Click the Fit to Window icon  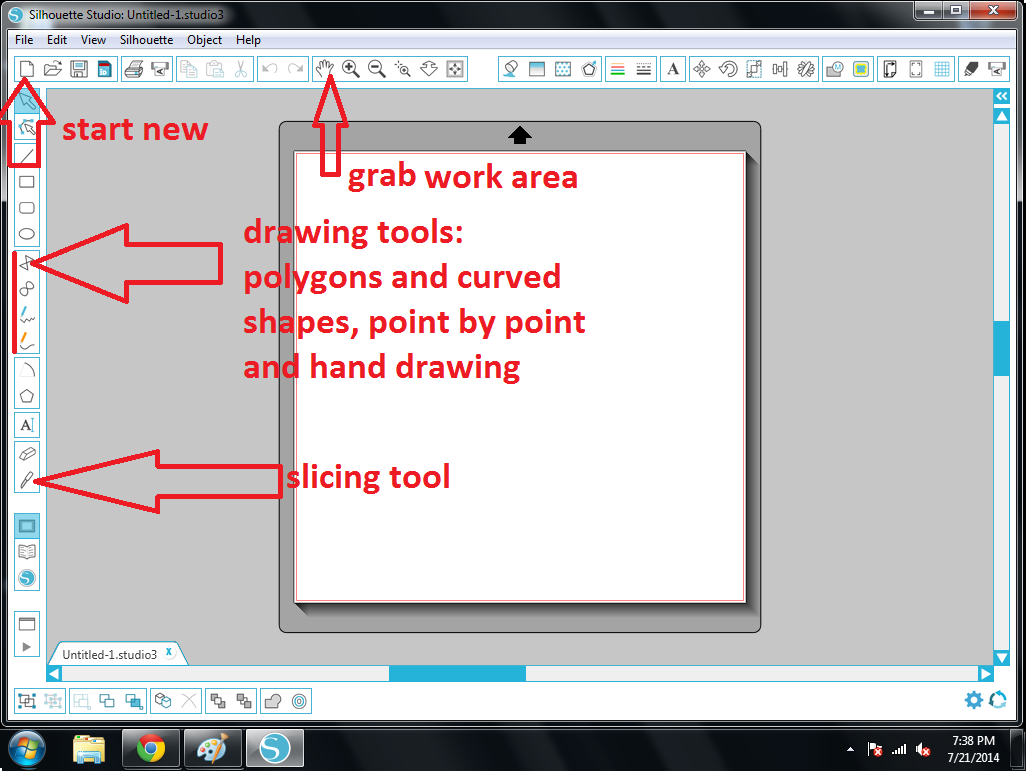click(x=455, y=69)
